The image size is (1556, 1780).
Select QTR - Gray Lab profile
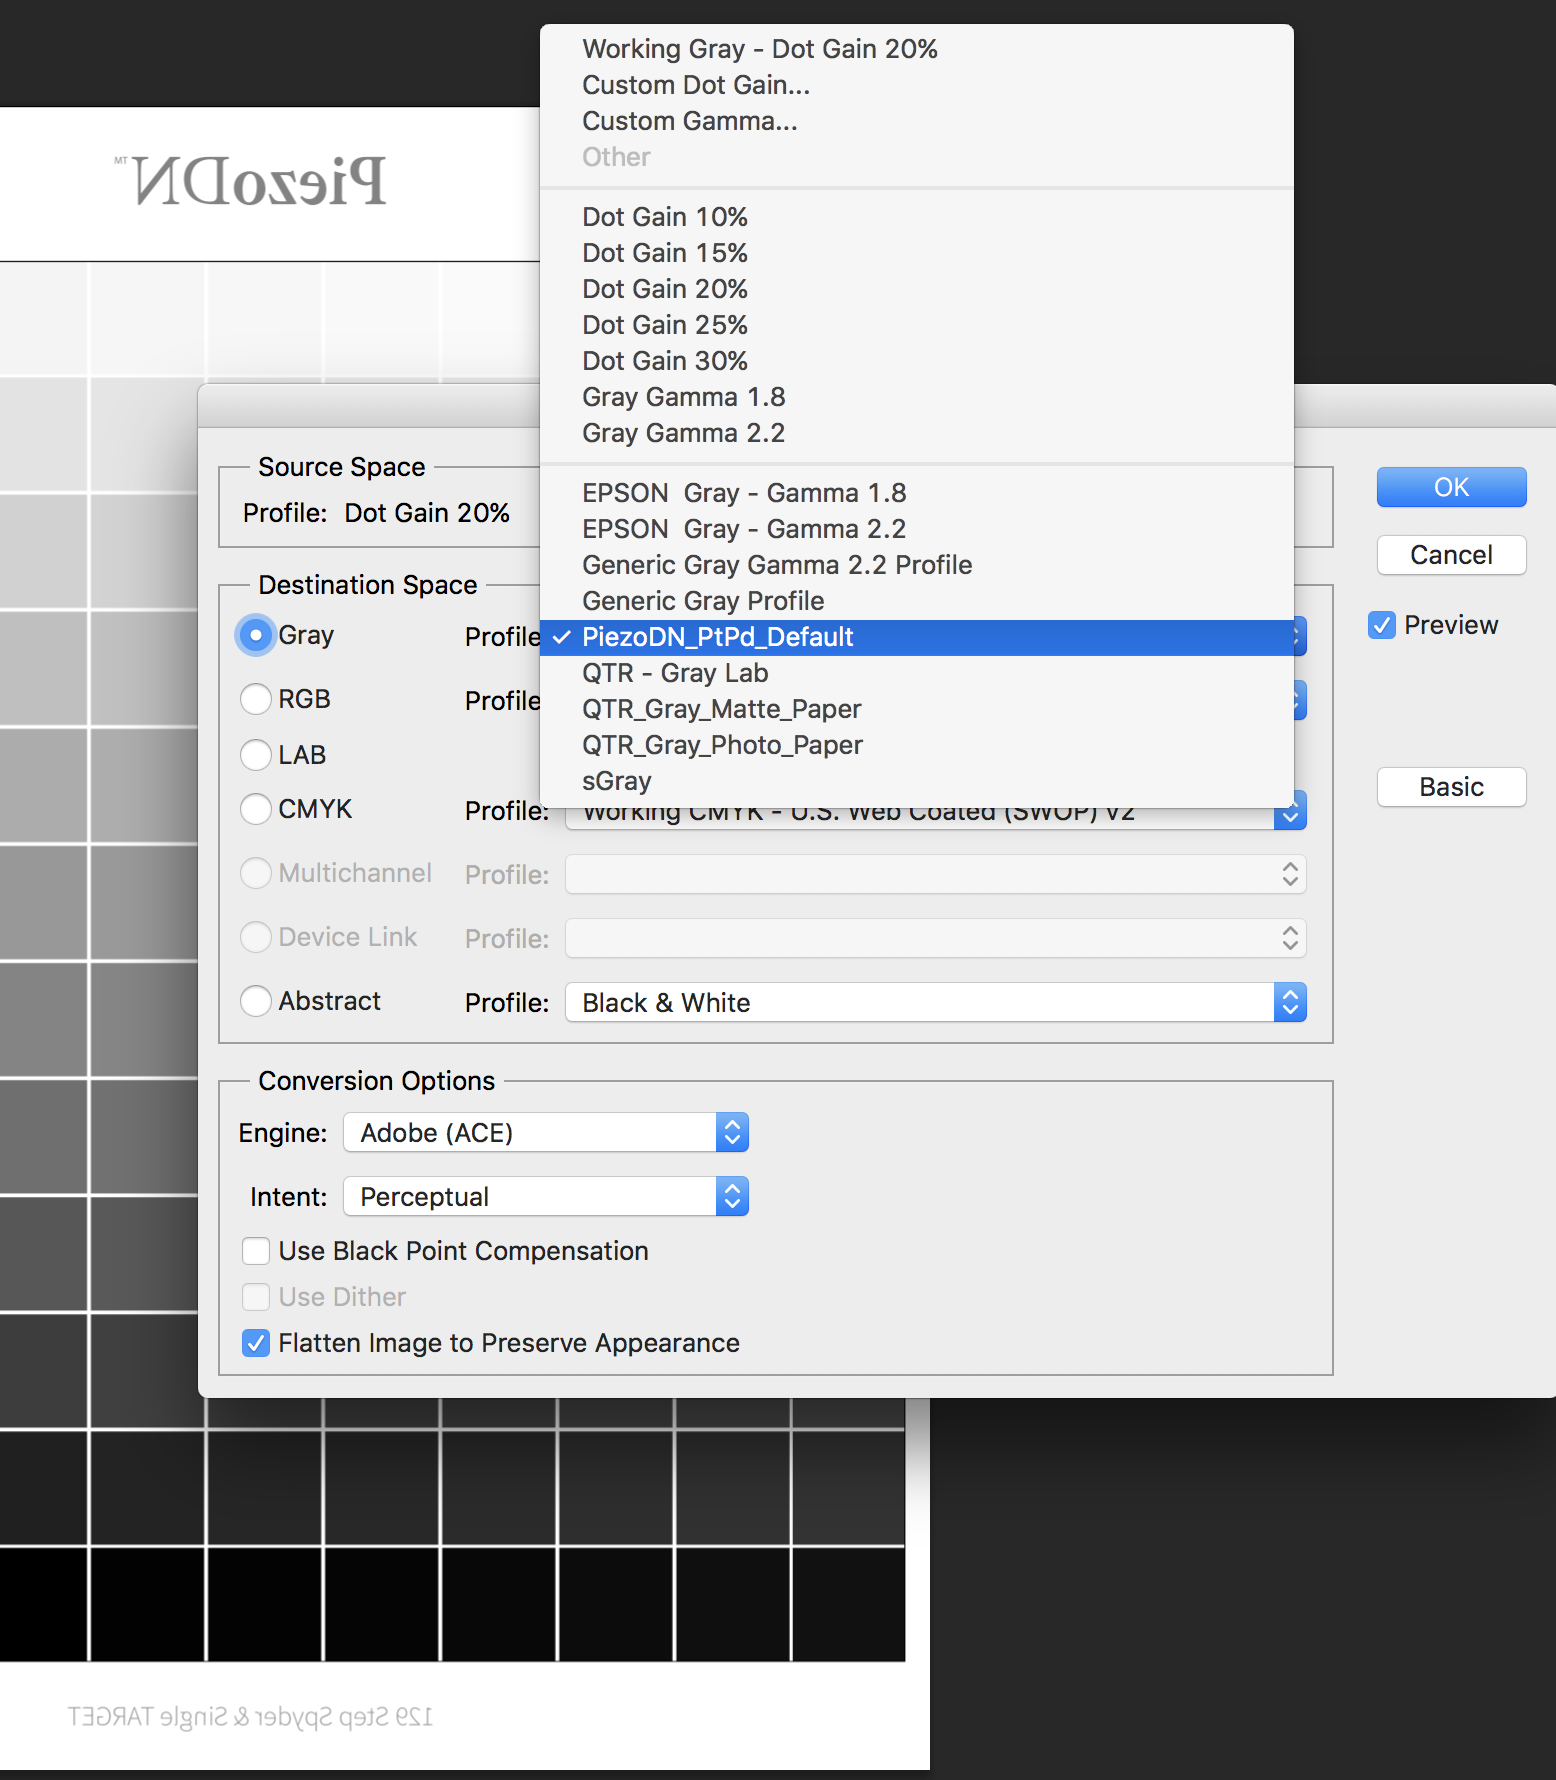675,673
